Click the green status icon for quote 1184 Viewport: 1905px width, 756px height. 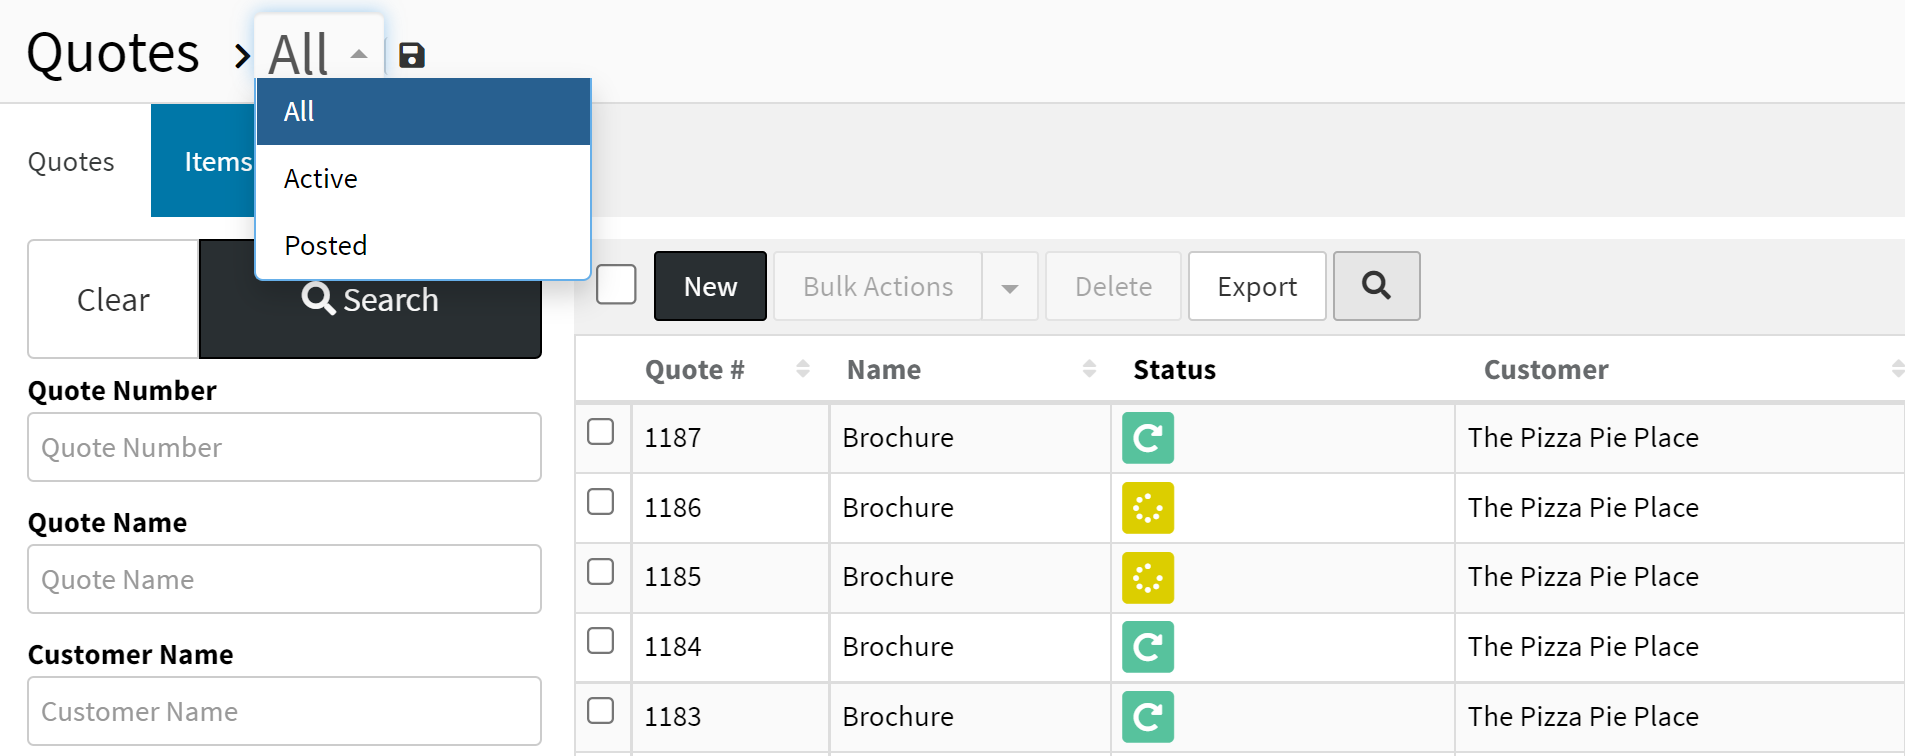pos(1147,647)
